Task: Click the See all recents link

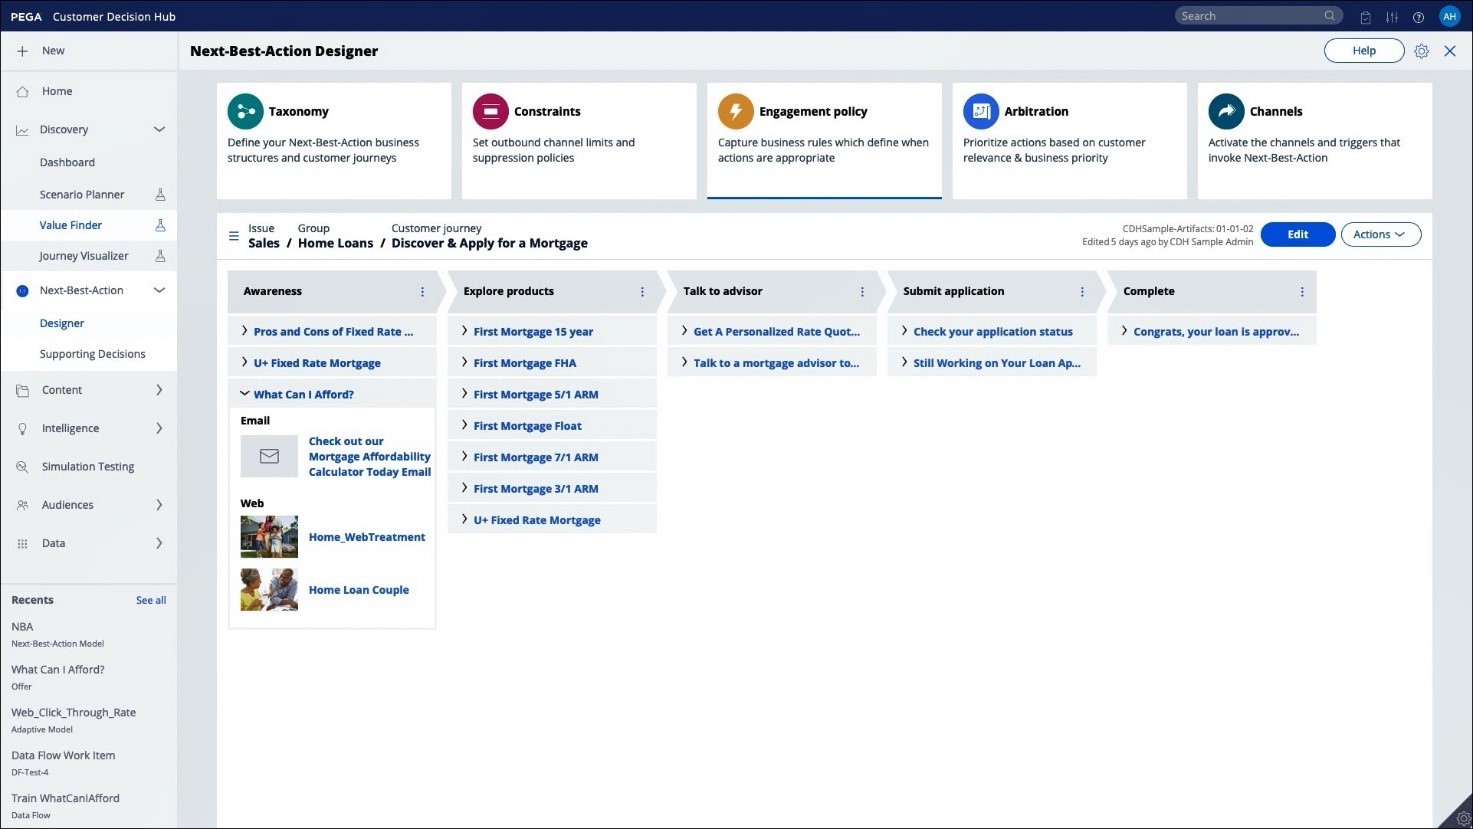Action: (151, 601)
